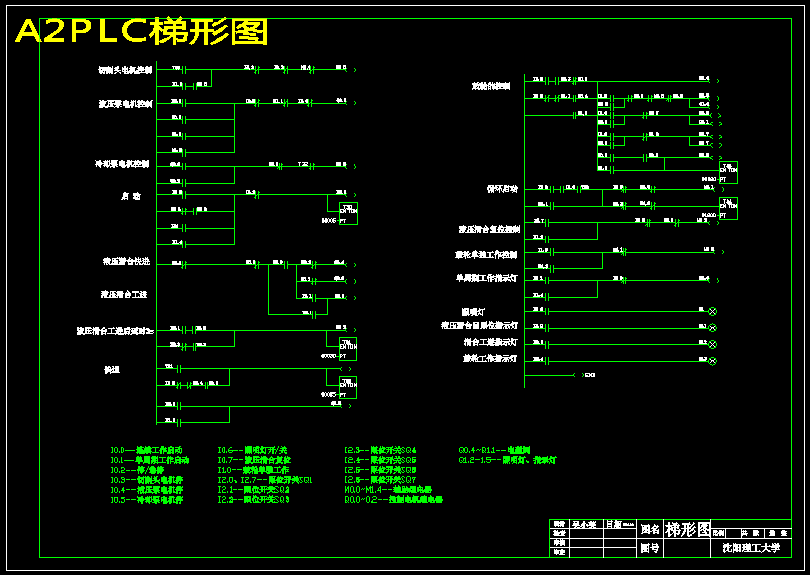Click the label '滚轮工作指示灯'
Viewport: 810px width, 575px height.
click(490, 358)
